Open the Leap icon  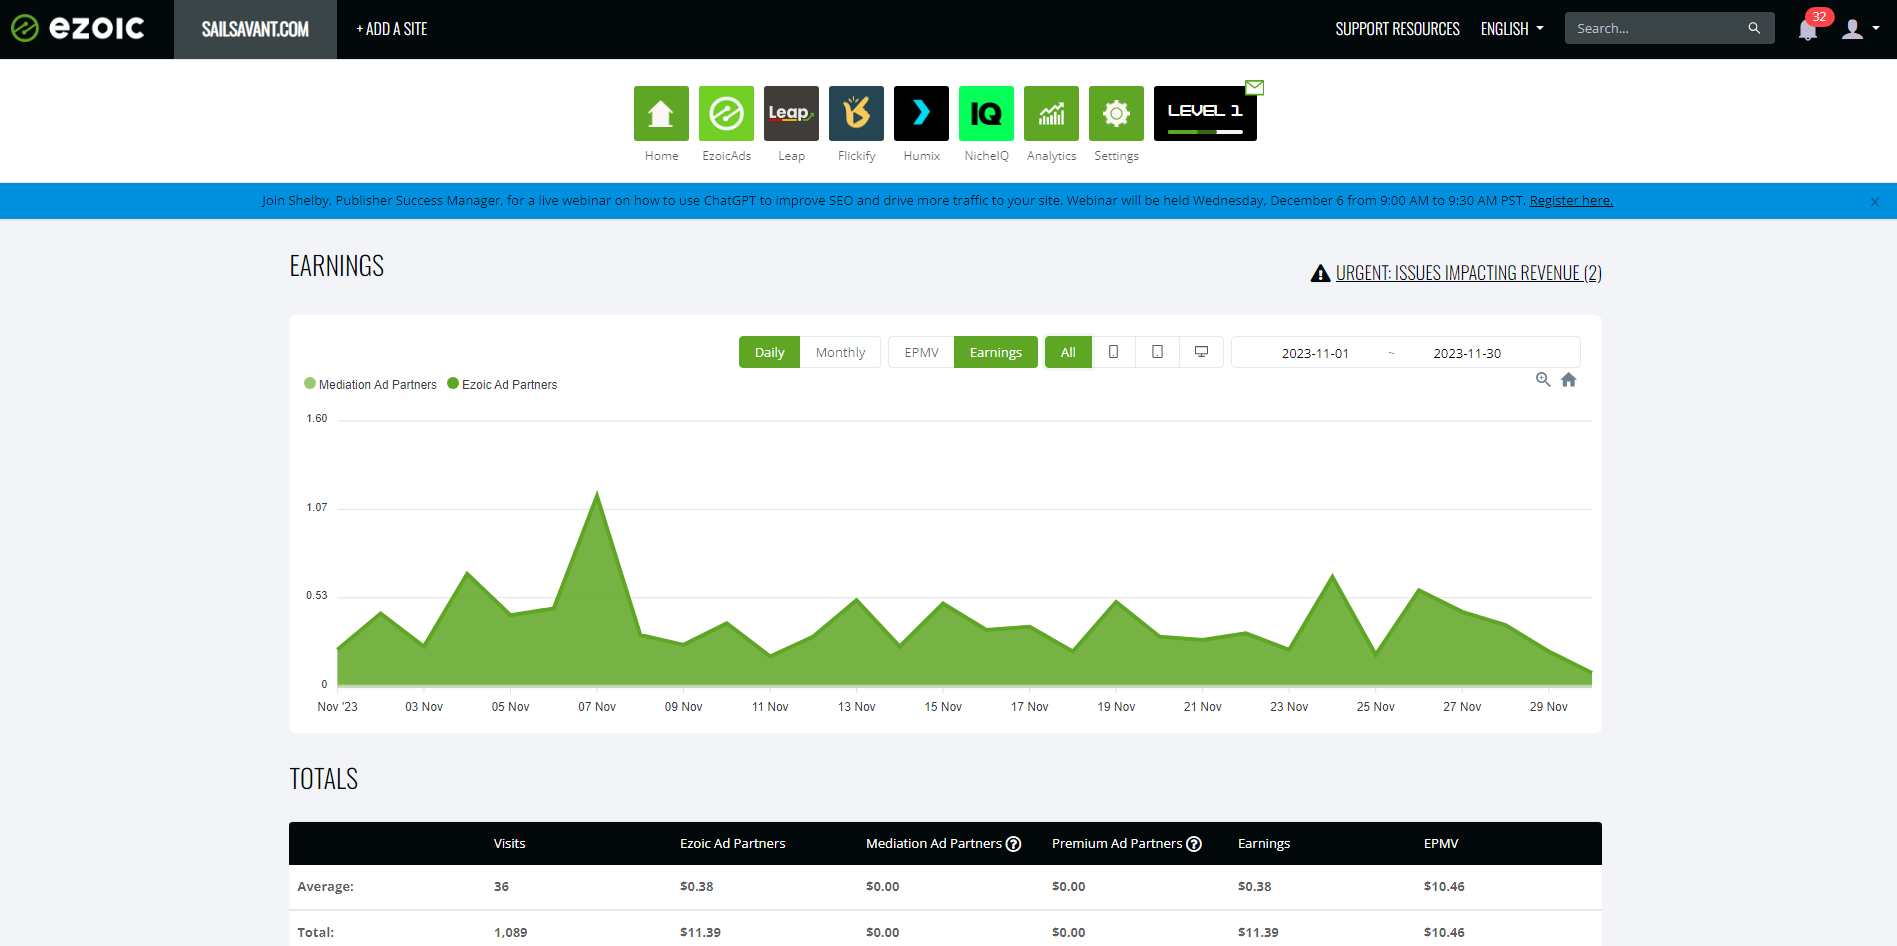791,113
